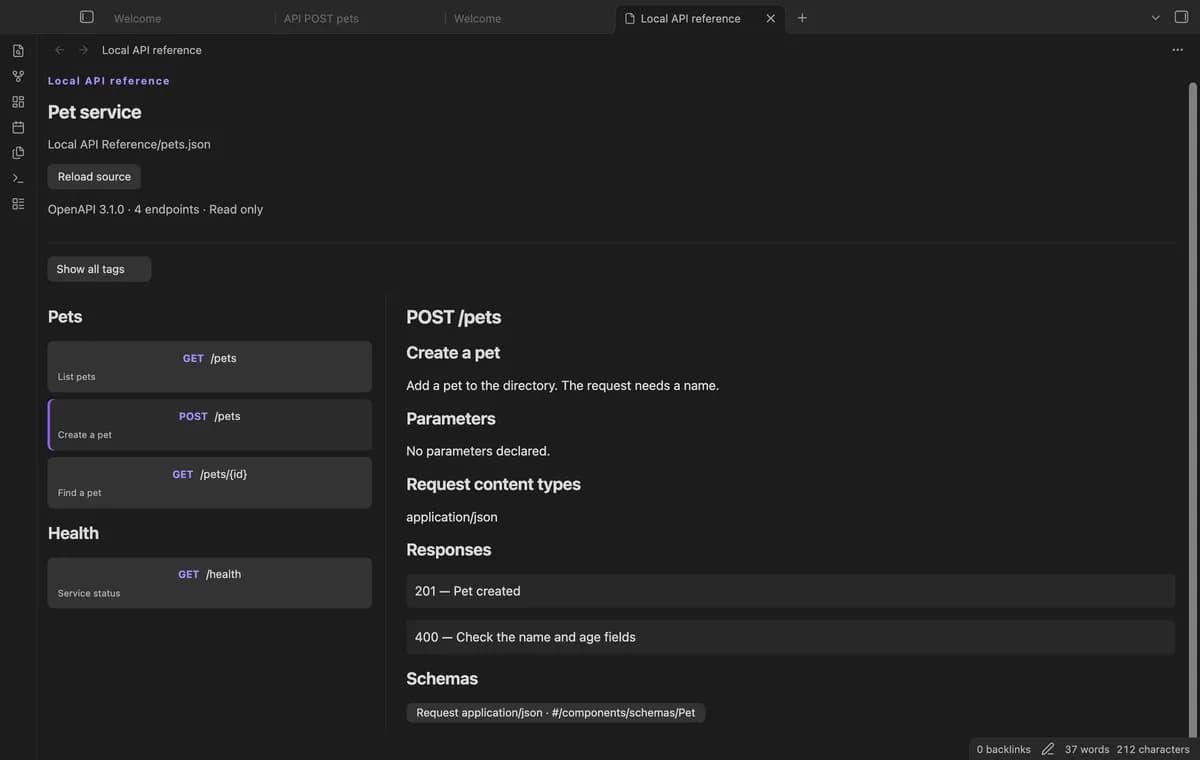Click the Health tag heading
The height and width of the screenshot is (760, 1200).
tap(73, 533)
